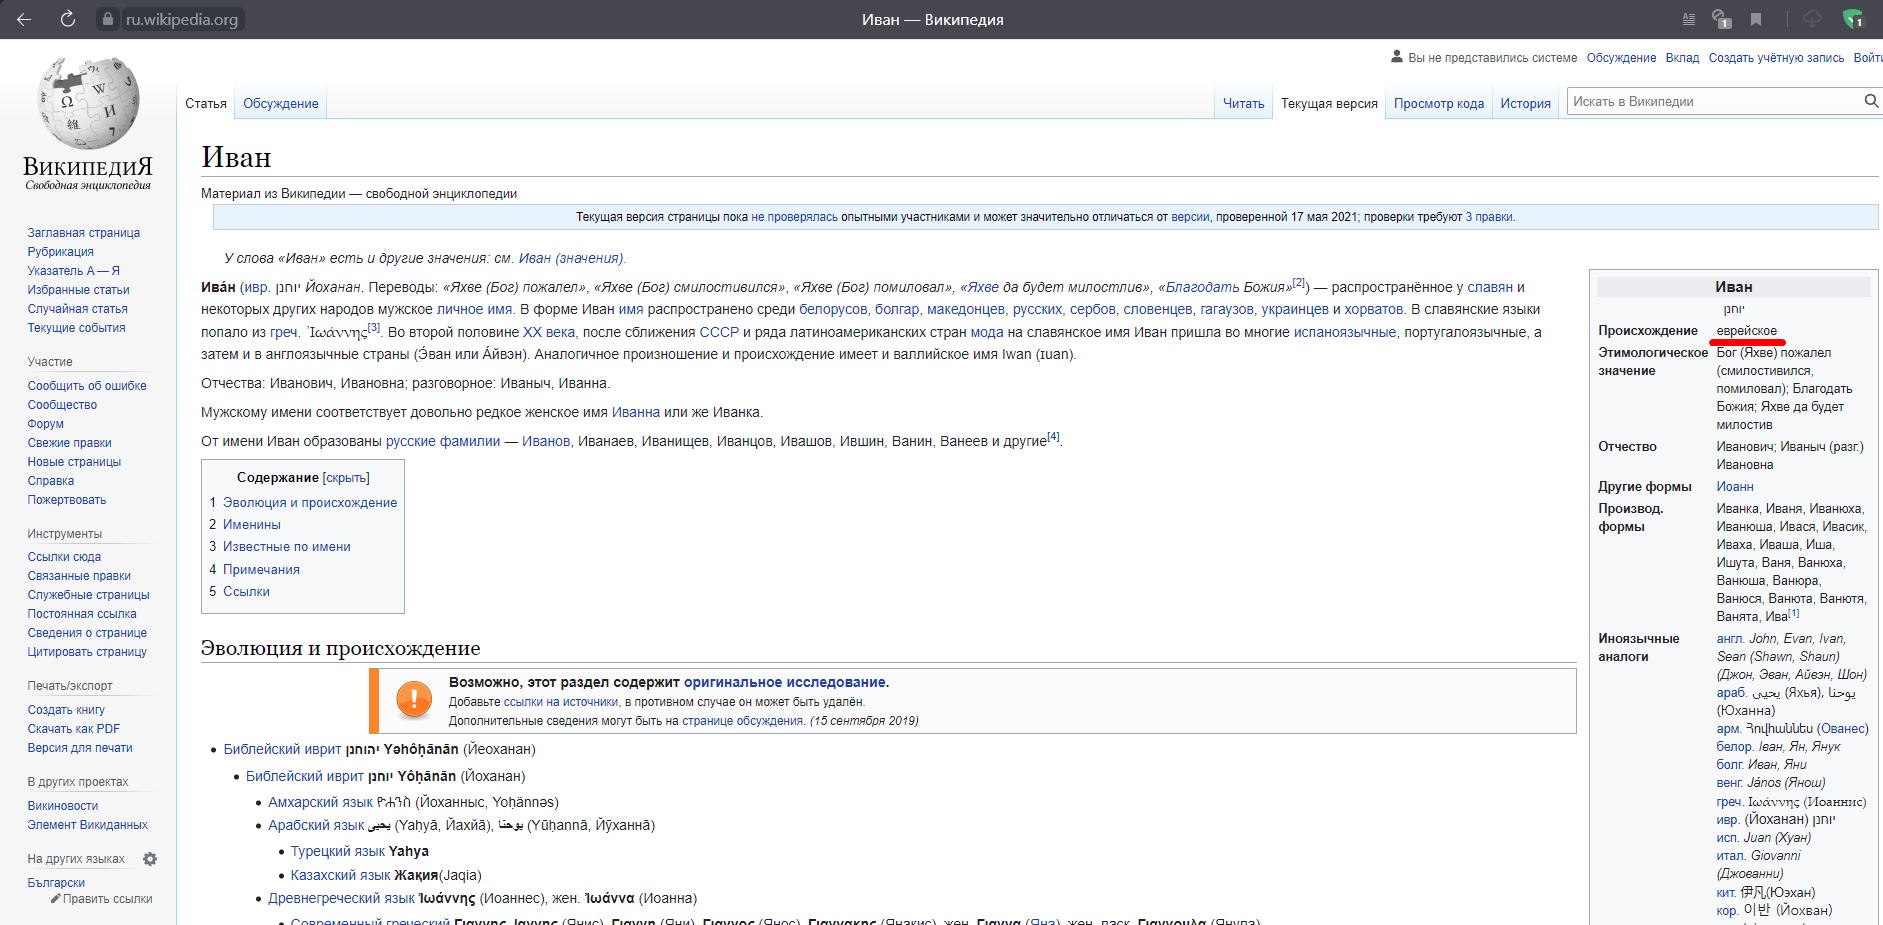This screenshot has width=1883, height=925.
Task: Open the Обсуждение tab next to Статья
Action: [281, 103]
